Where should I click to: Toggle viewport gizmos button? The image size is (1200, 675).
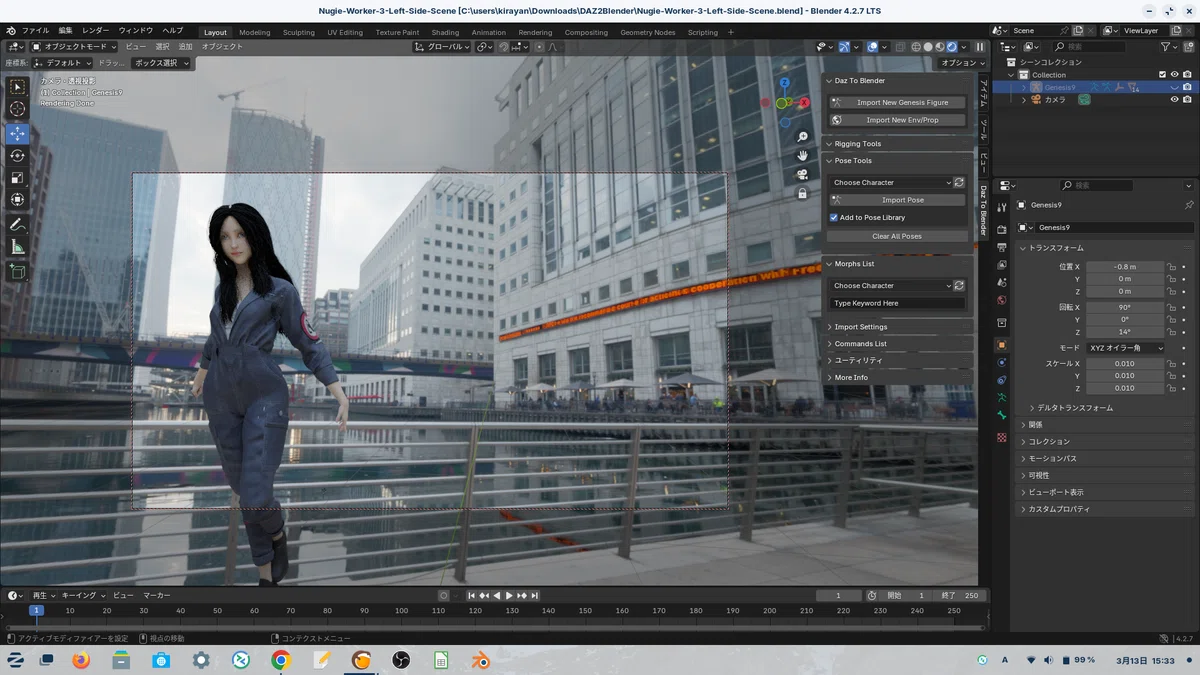pos(845,47)
